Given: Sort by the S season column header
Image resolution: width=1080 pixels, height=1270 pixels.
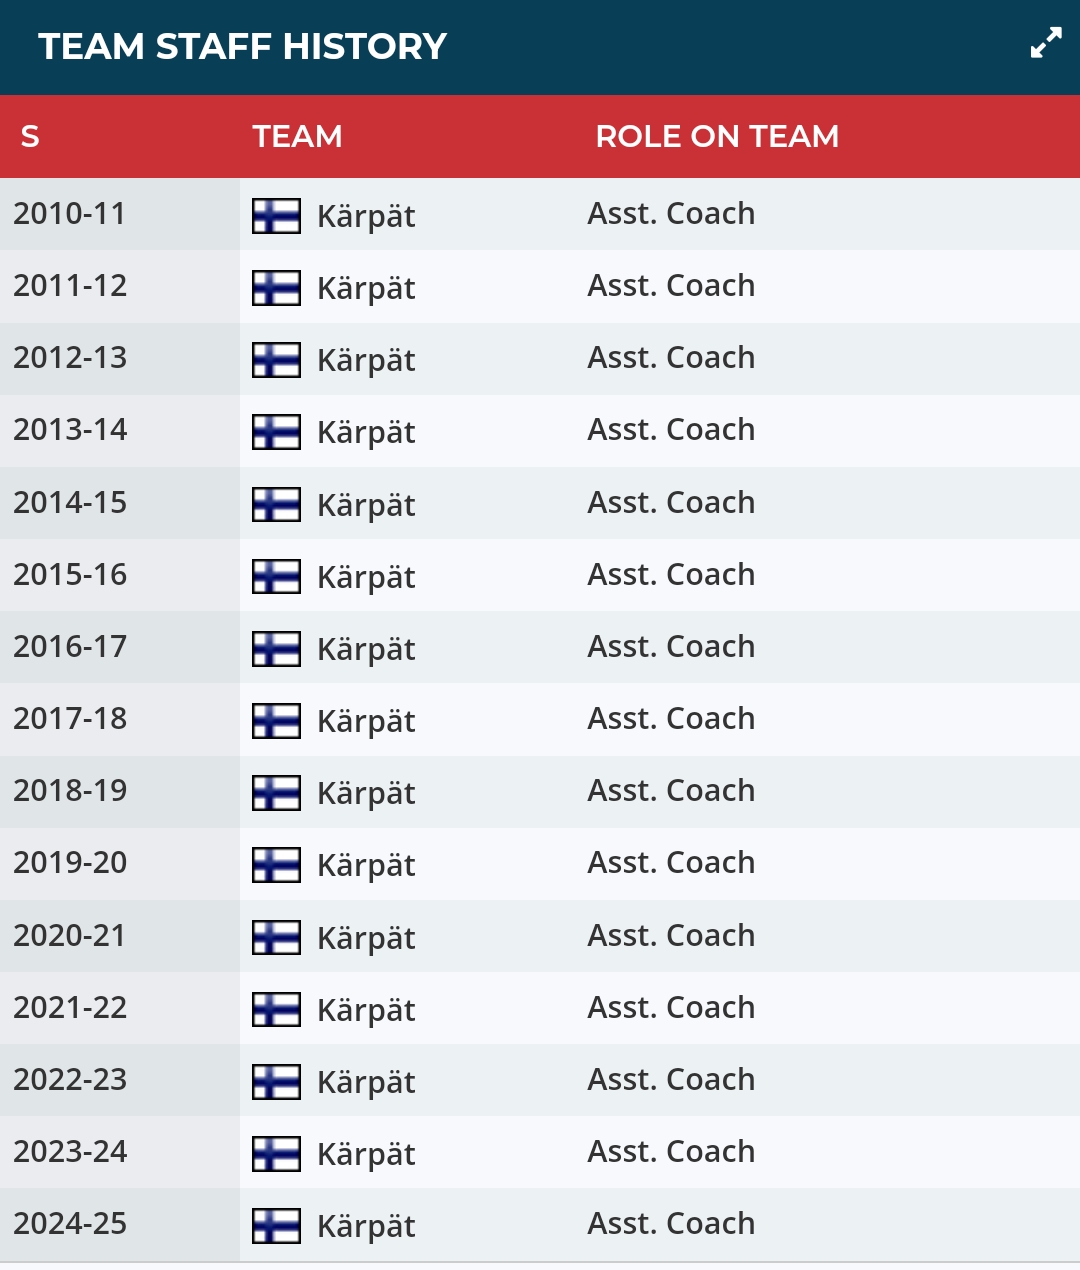Looking at the screenshot, I should [x=30, y=136].
